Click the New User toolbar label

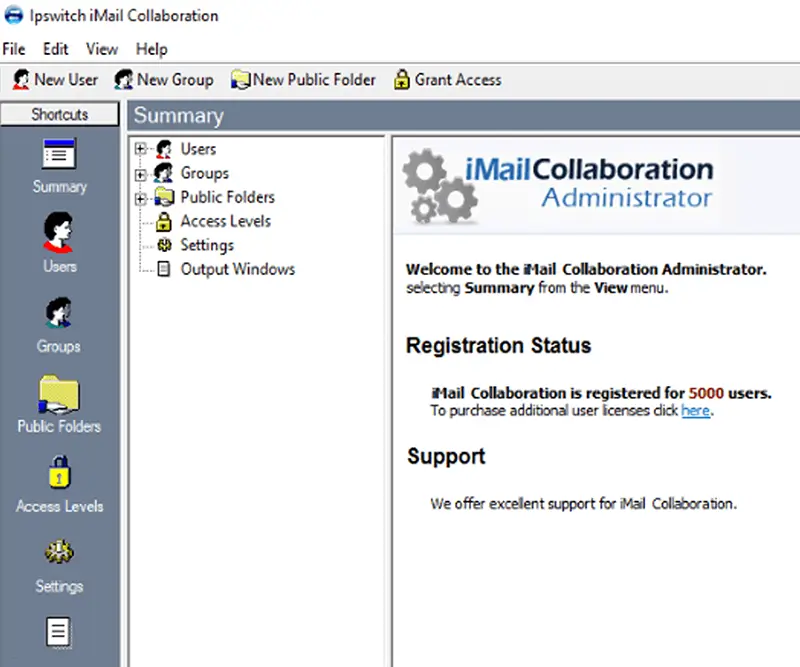pyautogui.click(x=66, y=80)
